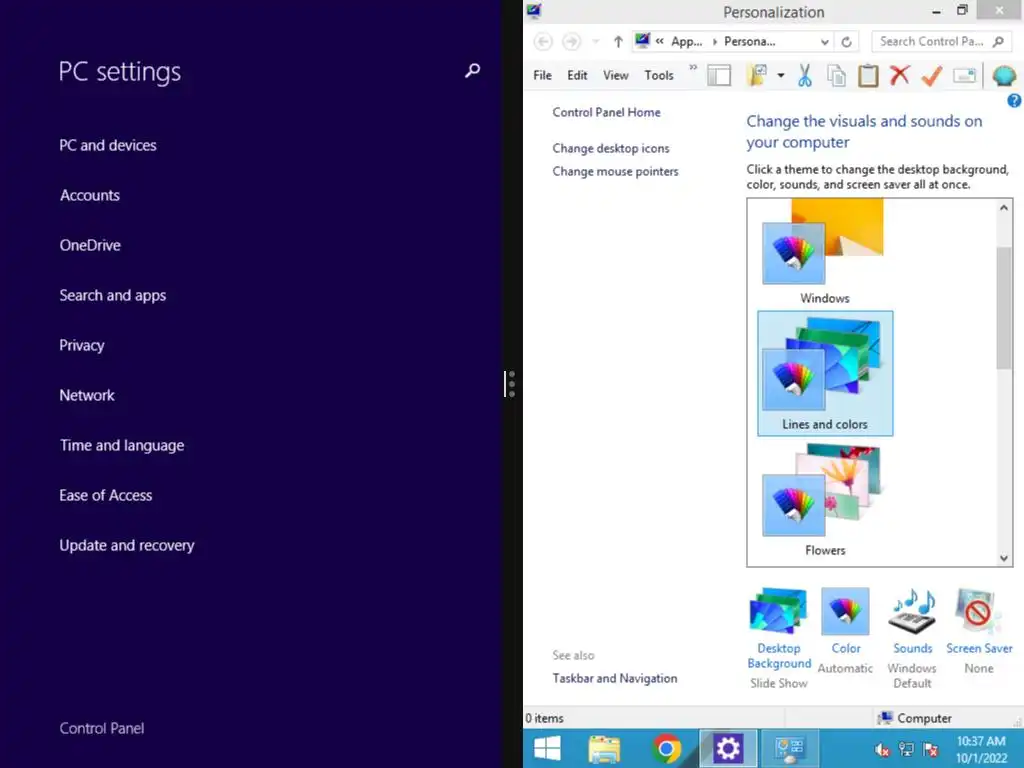Click the Windows Start button on taskbar
Screen dimensions: 1024x768
click(x=547, y=748)
